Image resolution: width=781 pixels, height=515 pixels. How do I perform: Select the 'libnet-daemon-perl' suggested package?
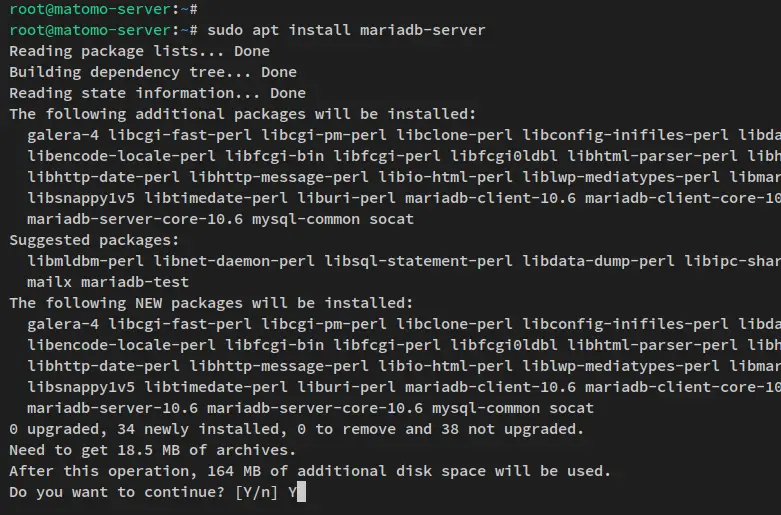click(234, 261)
